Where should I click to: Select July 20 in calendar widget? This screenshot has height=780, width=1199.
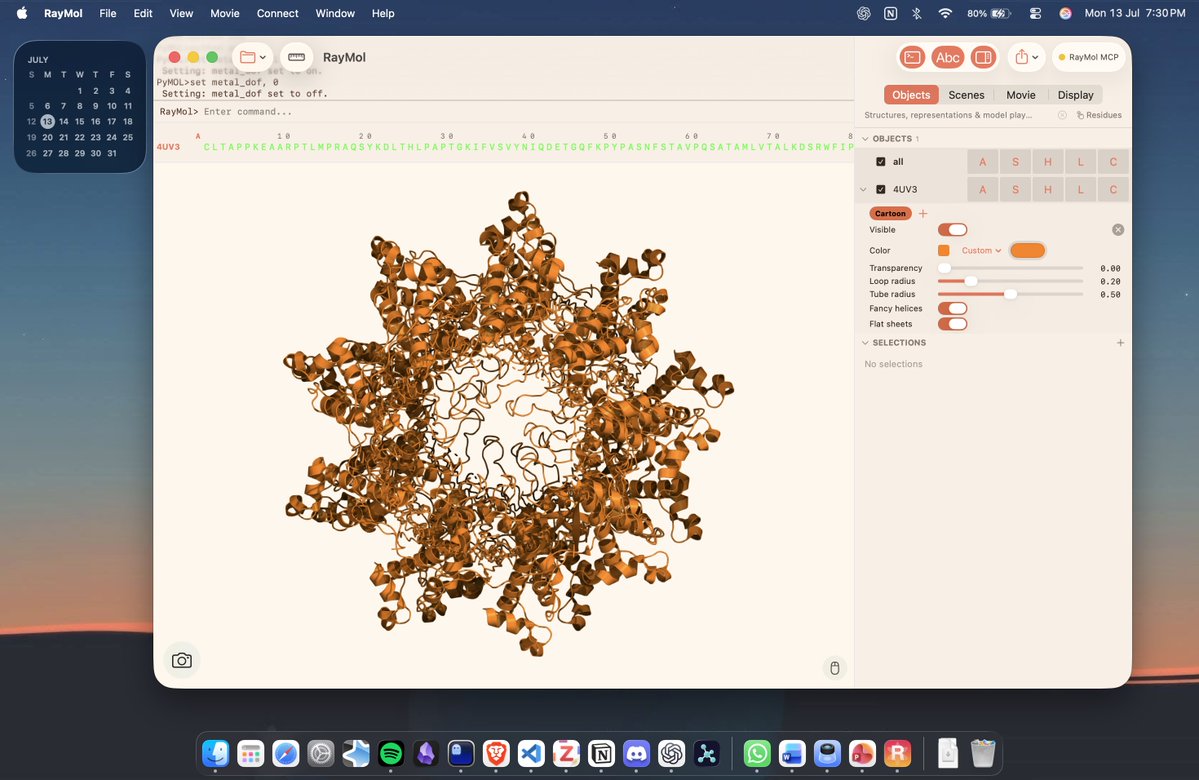[47, 138]
